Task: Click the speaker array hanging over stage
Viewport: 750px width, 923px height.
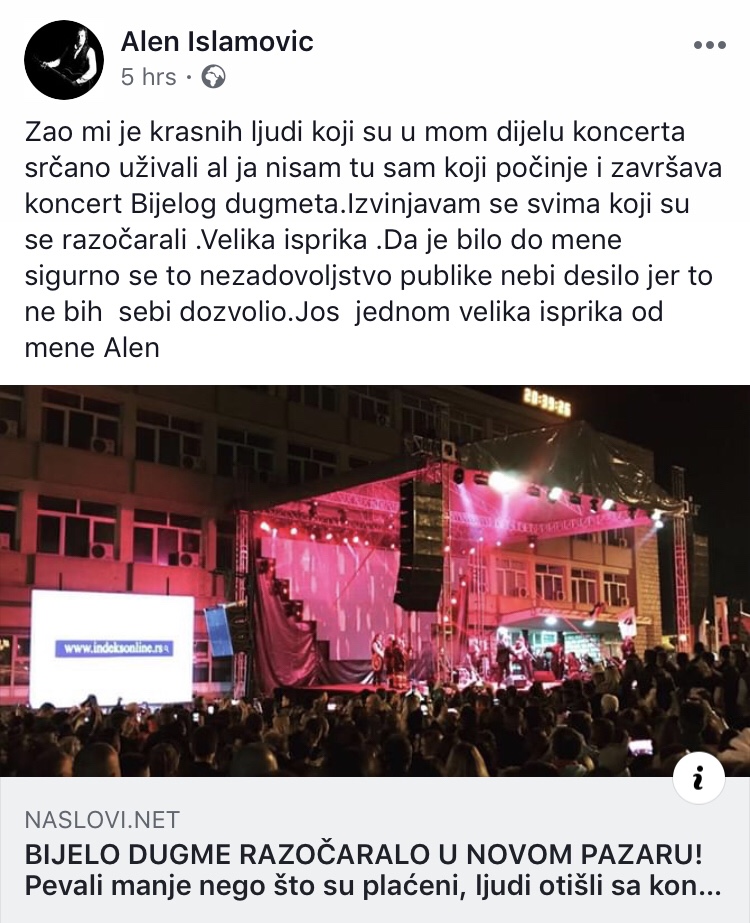Action: click(x=420, y=544)
